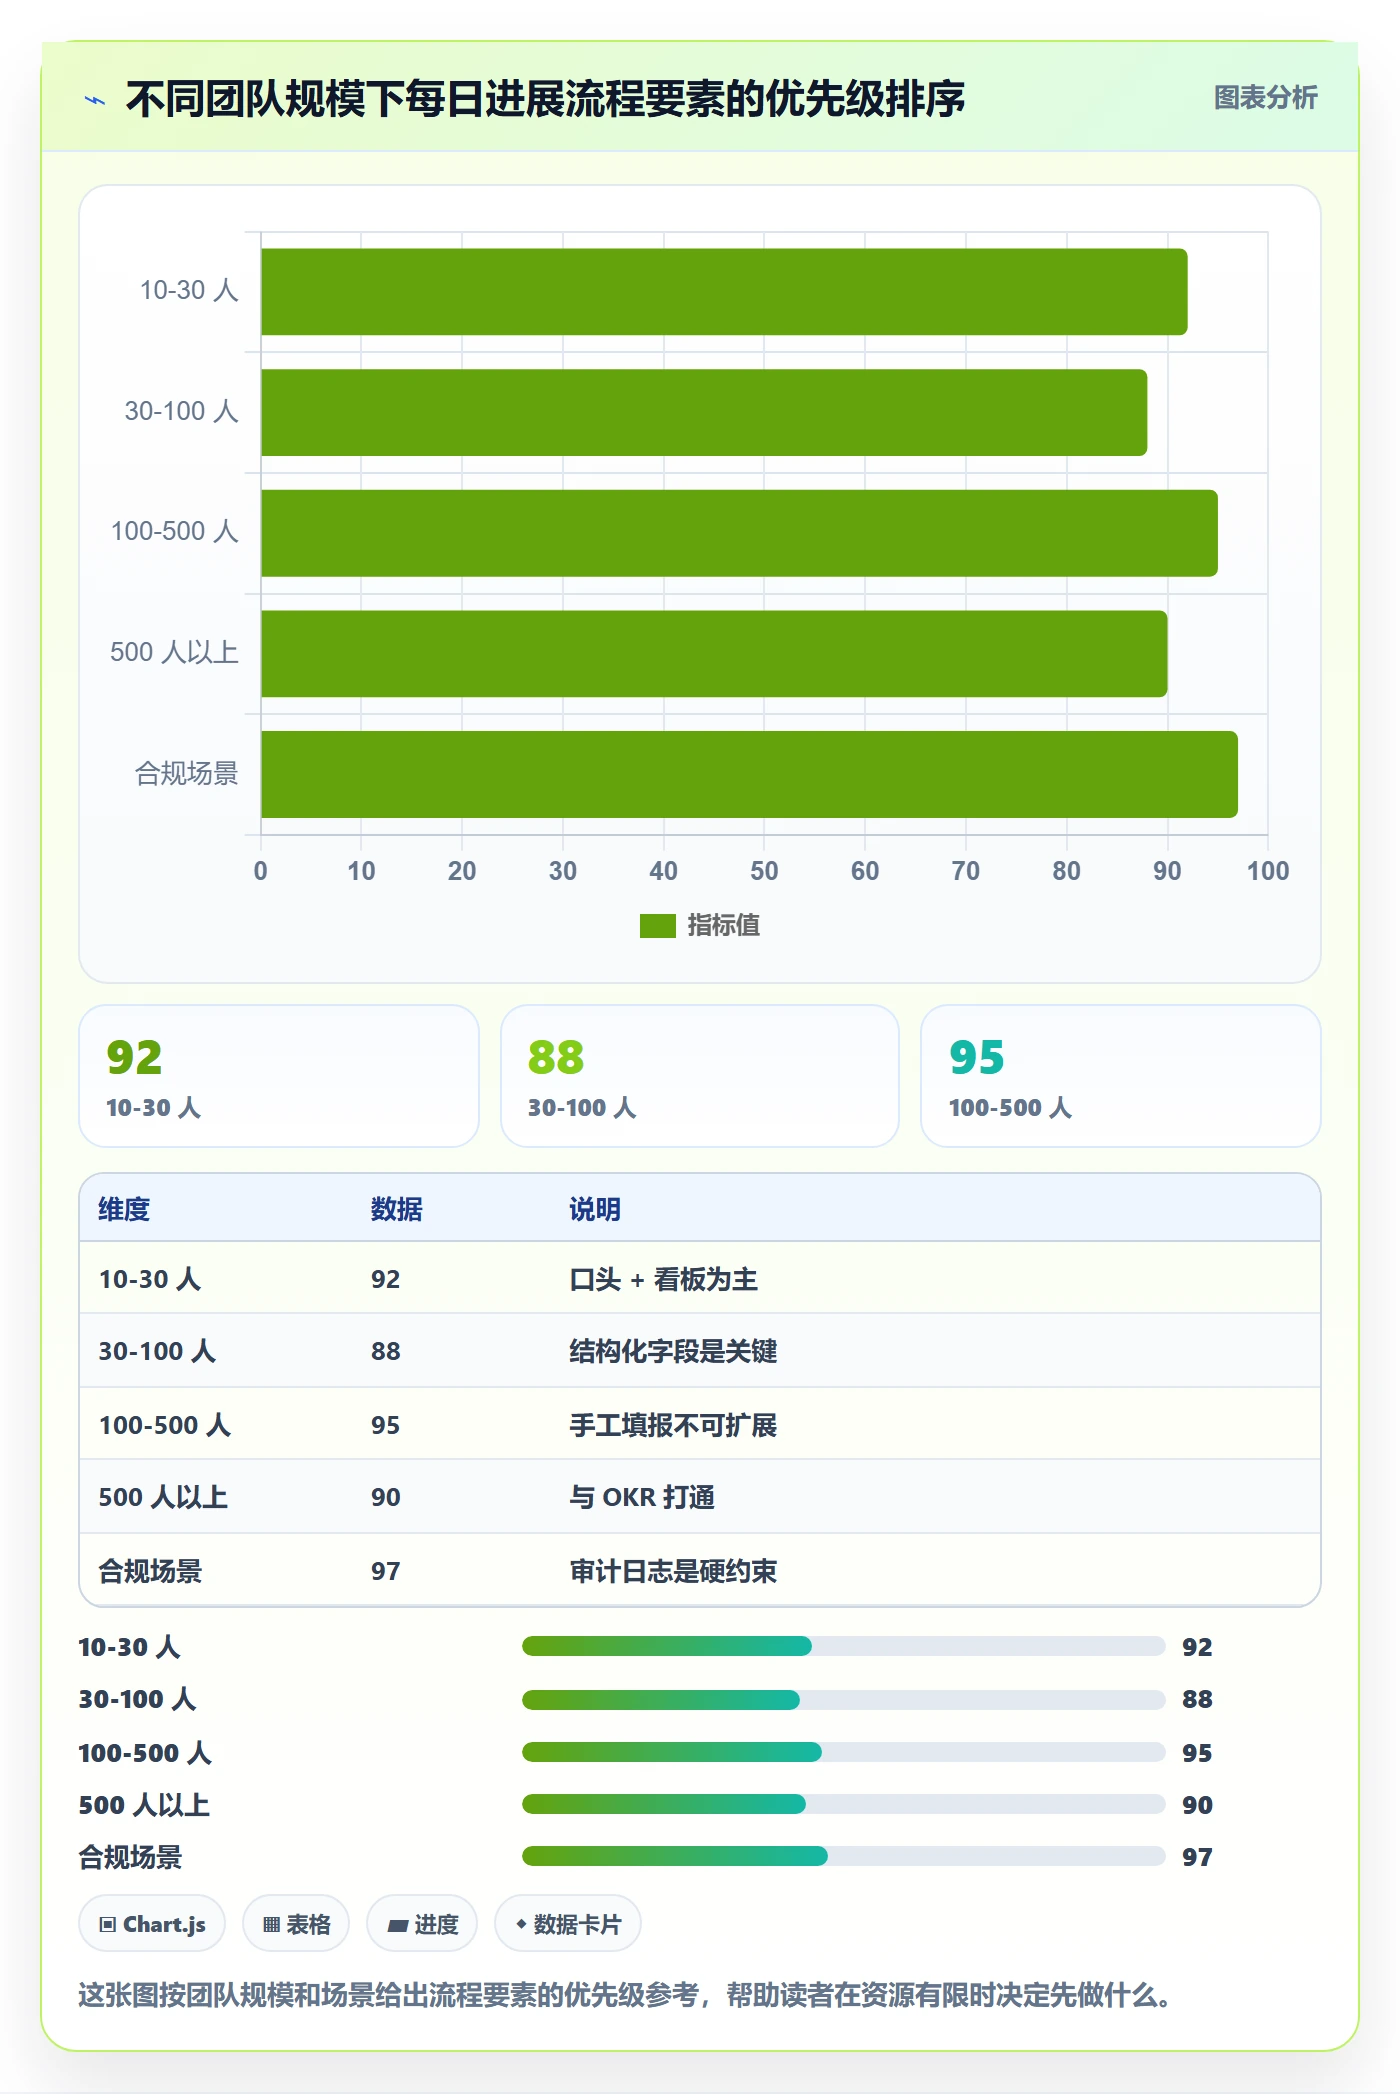Viewport: 1400px width, 2094px height.
Task: Select table cell 与 OKR 打通
Action: (642, 1497)
